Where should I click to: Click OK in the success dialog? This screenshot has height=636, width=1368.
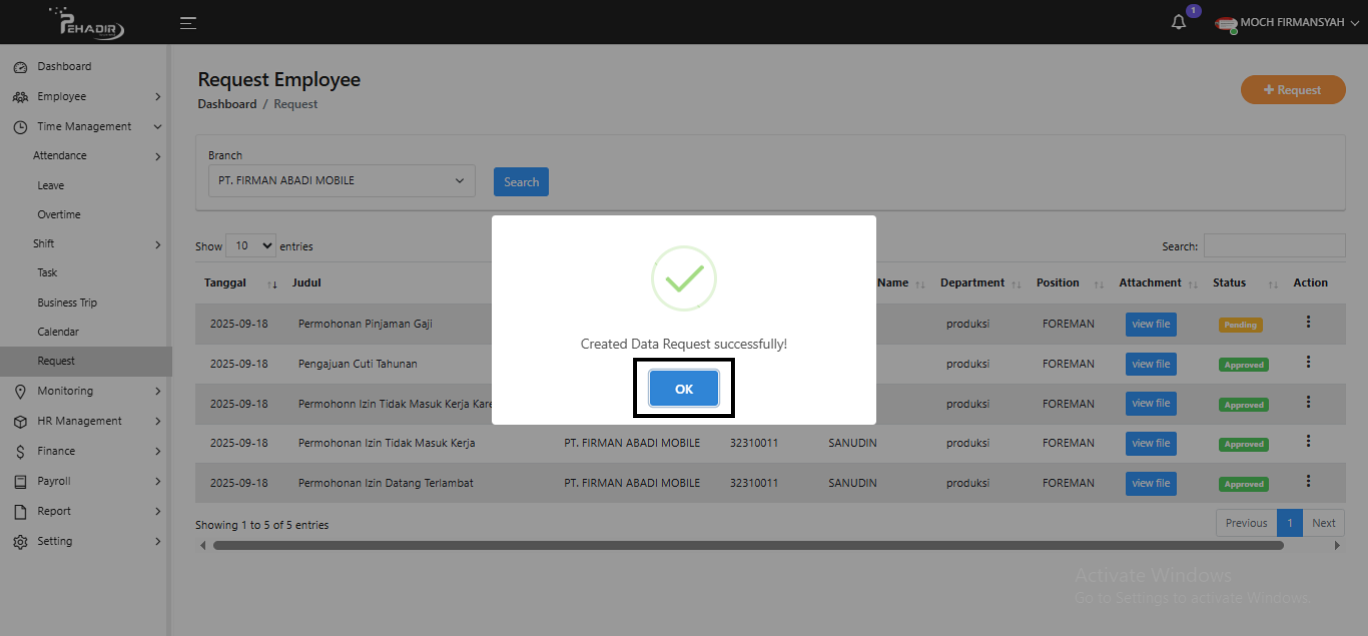(x=683, y=389)
